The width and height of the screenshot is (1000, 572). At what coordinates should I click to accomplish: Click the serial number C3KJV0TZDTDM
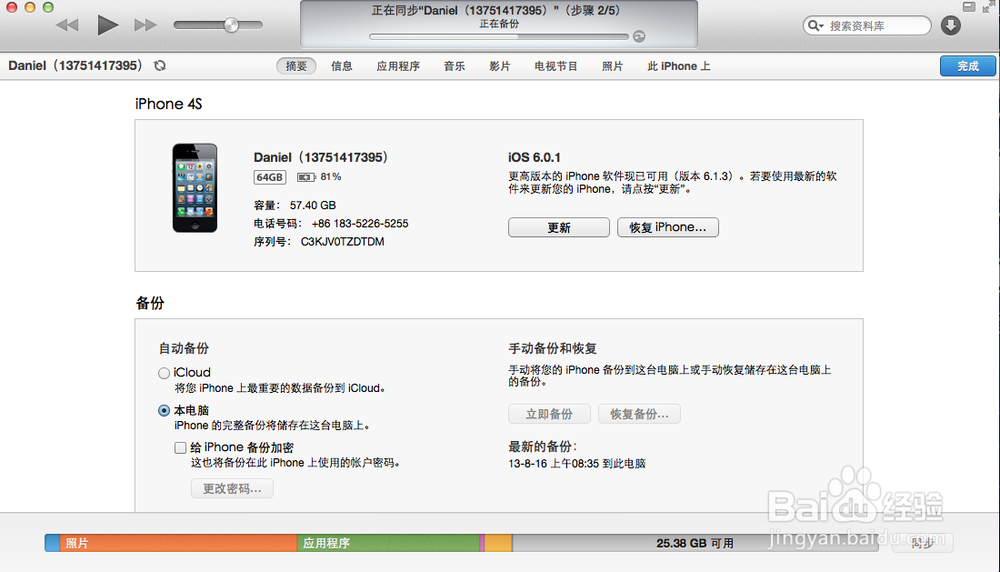342,242
